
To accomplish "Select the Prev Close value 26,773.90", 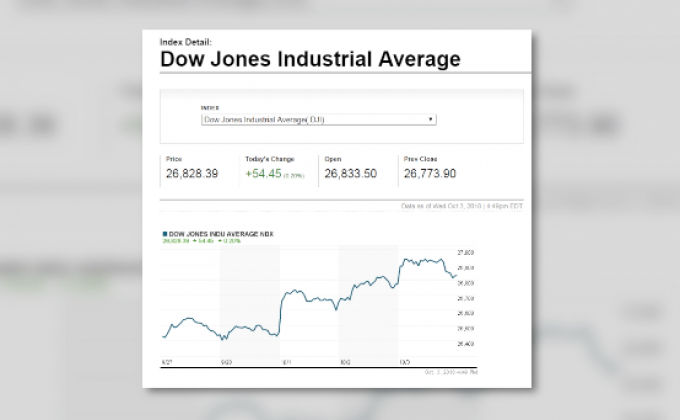I will coord(430,174).
